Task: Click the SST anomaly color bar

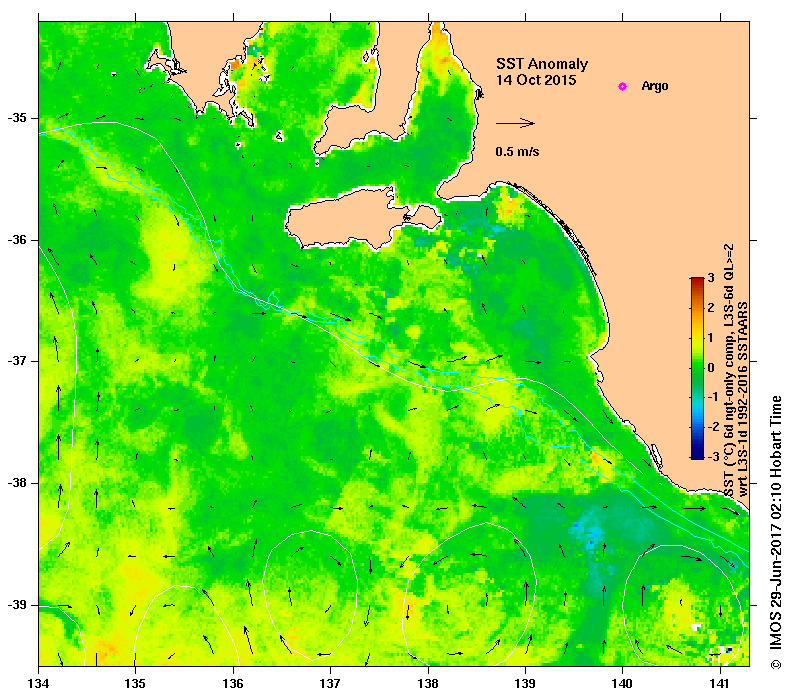Action: click(697, 368)
